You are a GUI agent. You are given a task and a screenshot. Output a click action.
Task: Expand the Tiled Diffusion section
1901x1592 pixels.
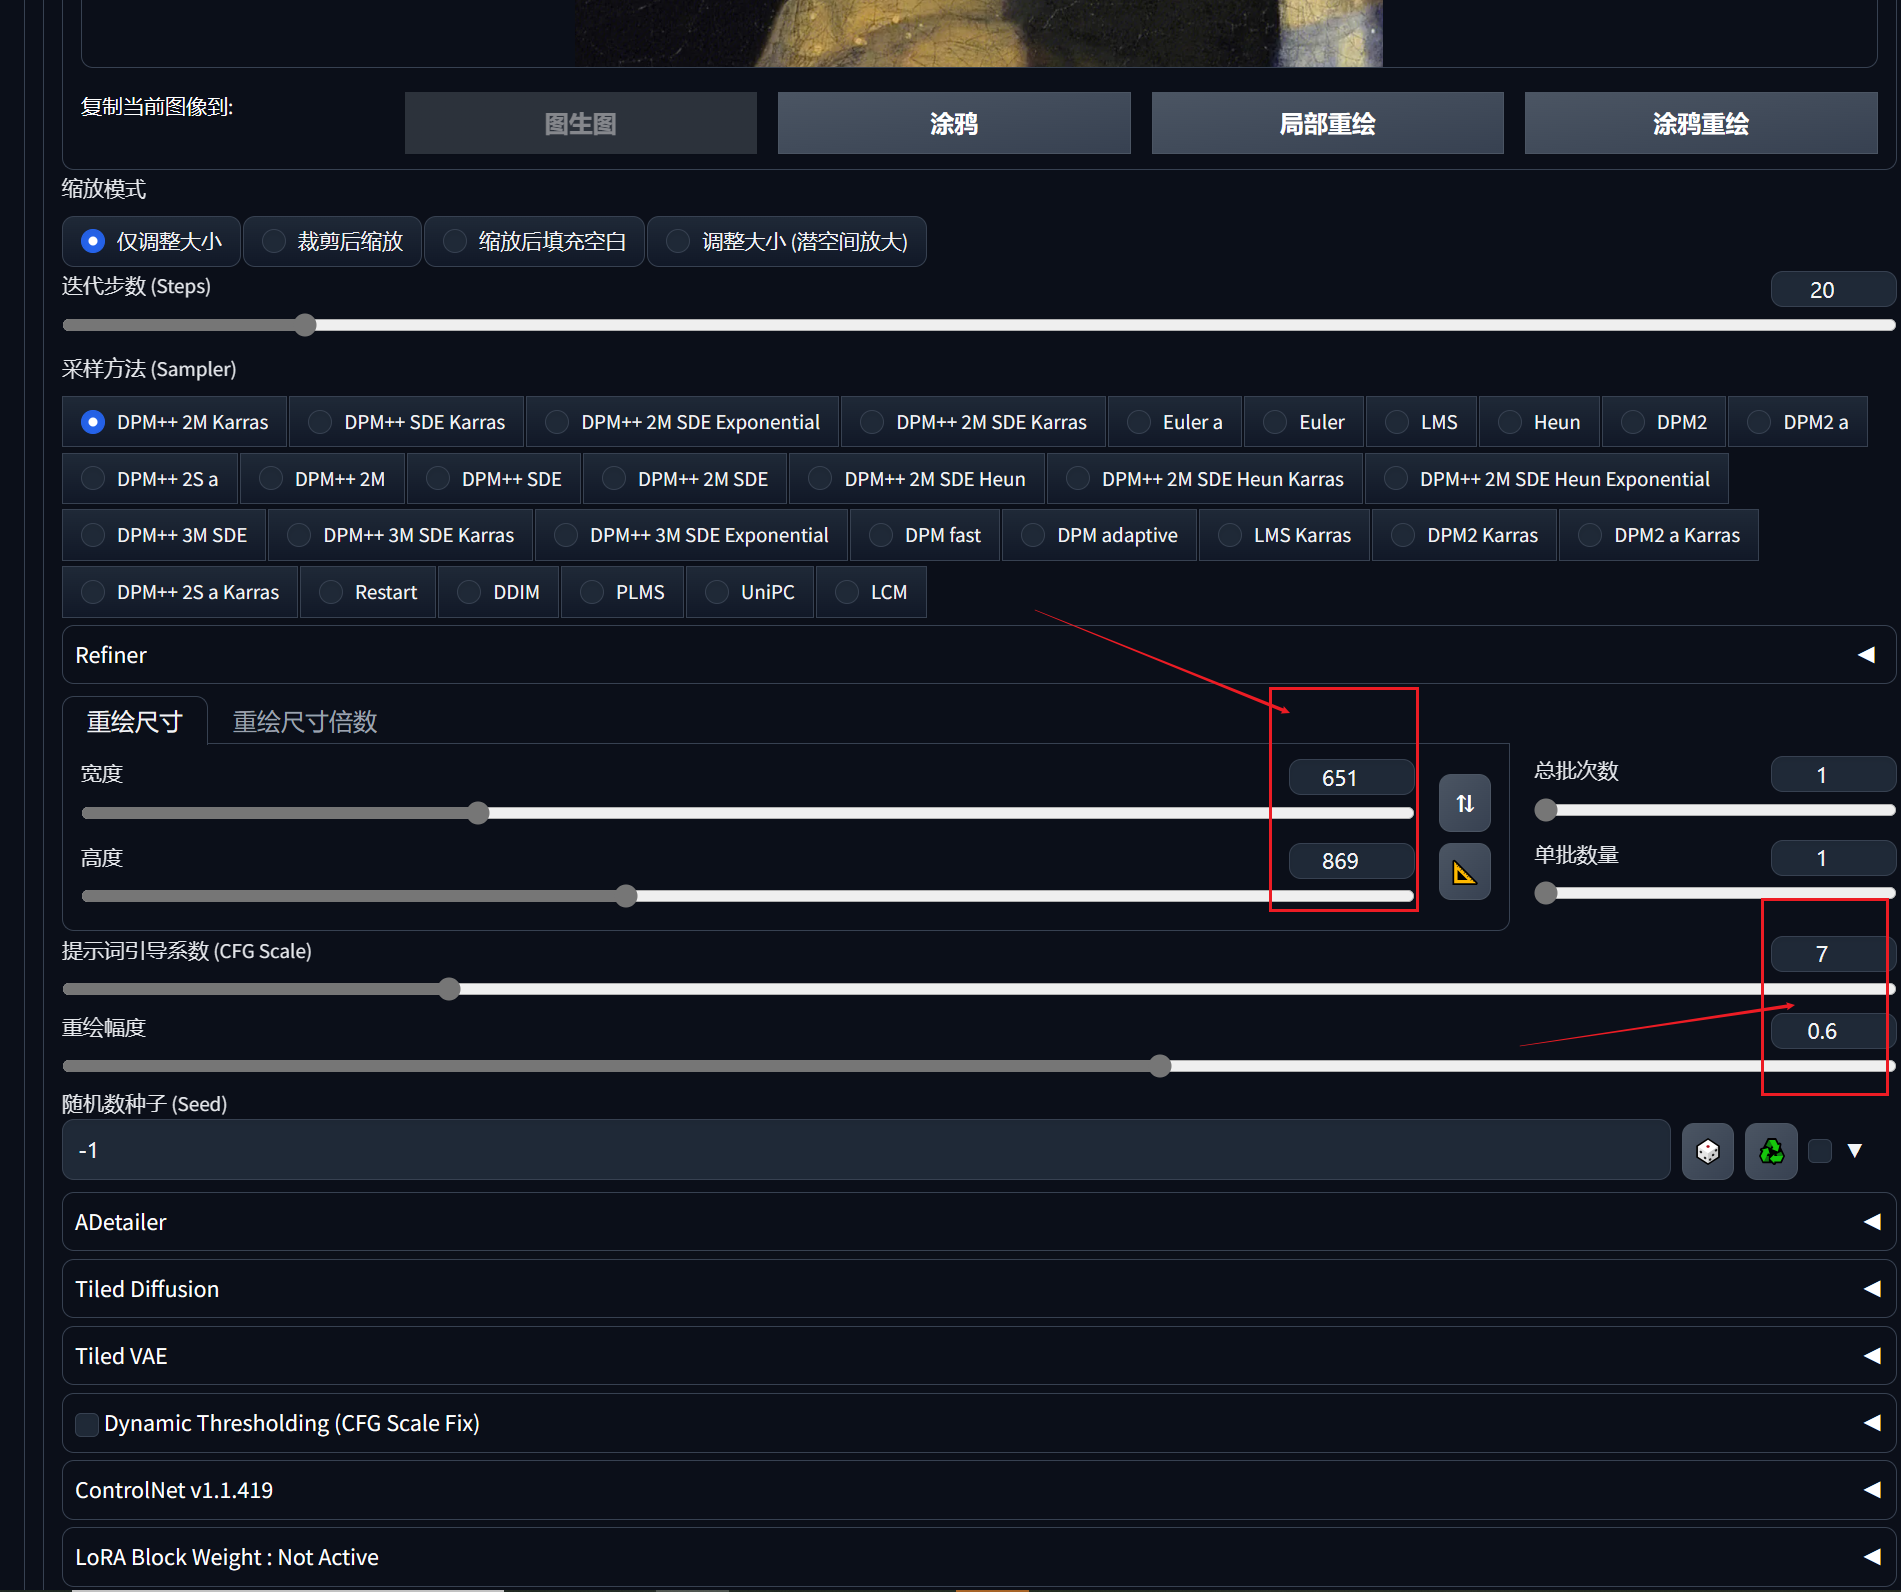click(x=979, y=1289)
